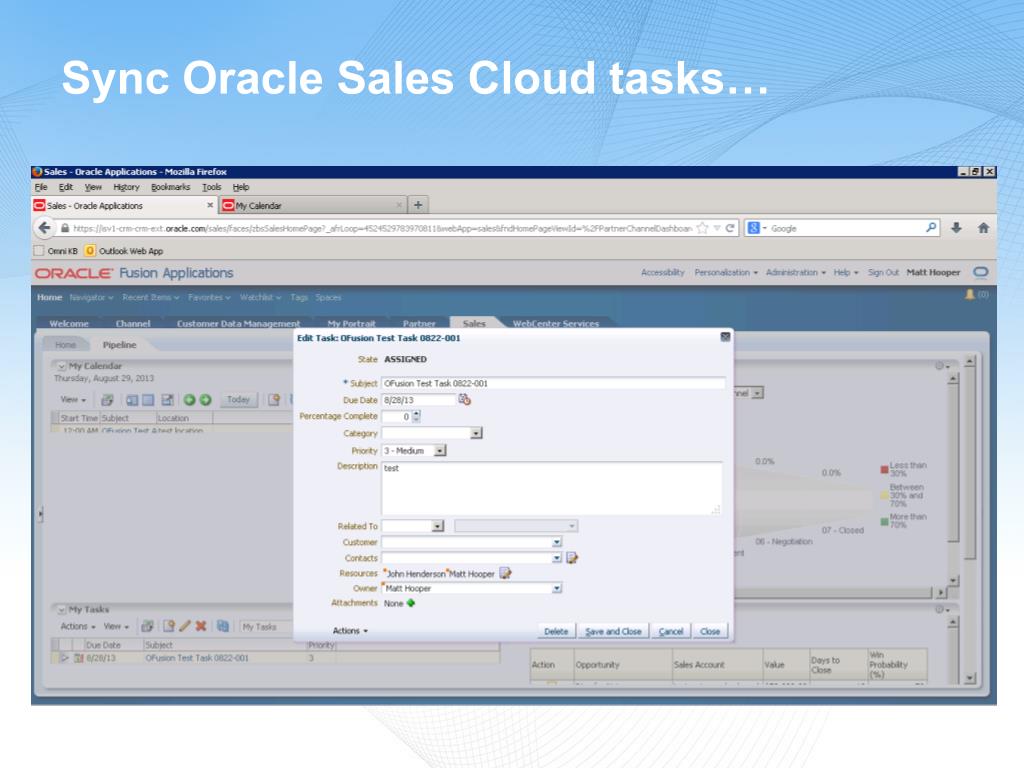Expand the 8/28/13 task row triangle
The width and height of the screenshot is (1024, 768).
(65, 658)
